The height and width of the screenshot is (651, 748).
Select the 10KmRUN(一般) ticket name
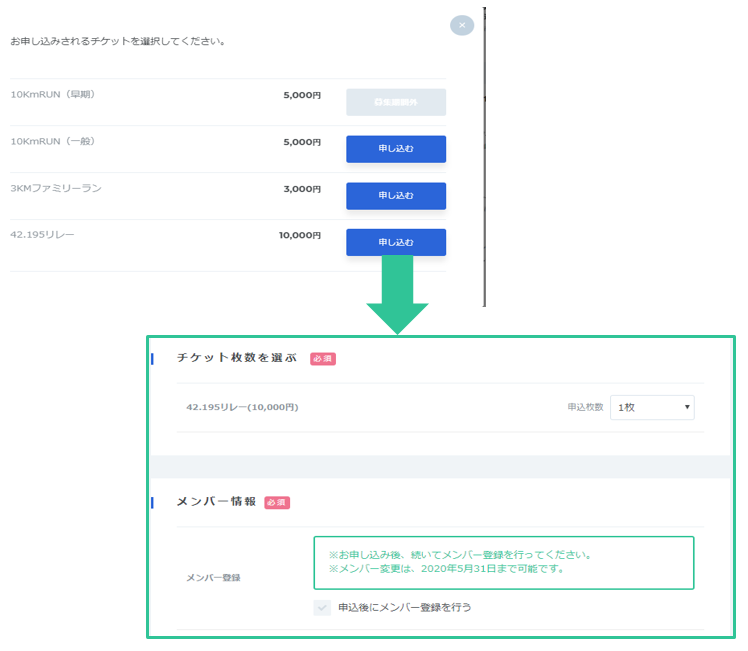pyautogui.click(x=52, y=141)
